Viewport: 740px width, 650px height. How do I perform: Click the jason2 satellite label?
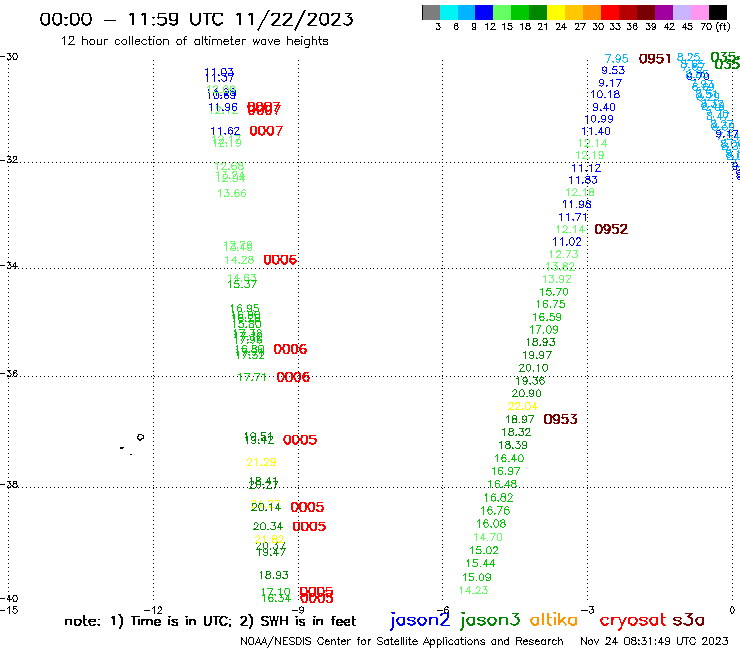(x=420, y=620)
